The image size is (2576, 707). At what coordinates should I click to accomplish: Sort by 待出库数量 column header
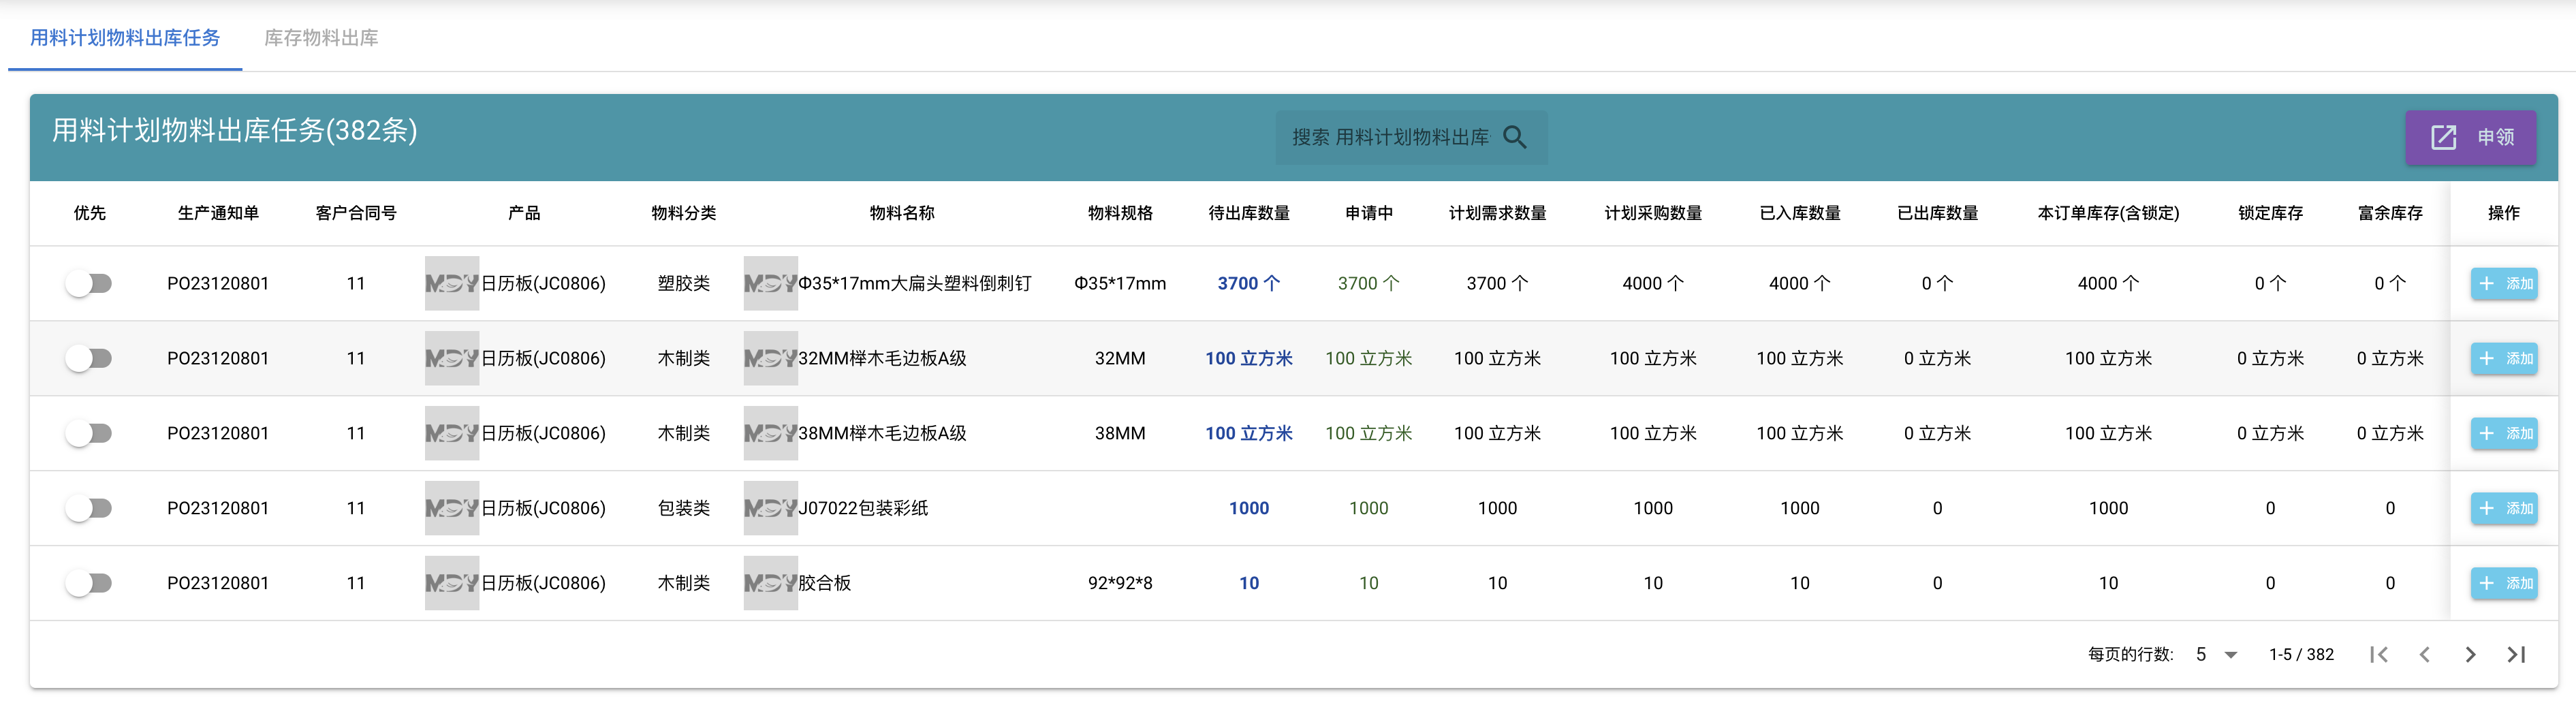pos(1248,213)
